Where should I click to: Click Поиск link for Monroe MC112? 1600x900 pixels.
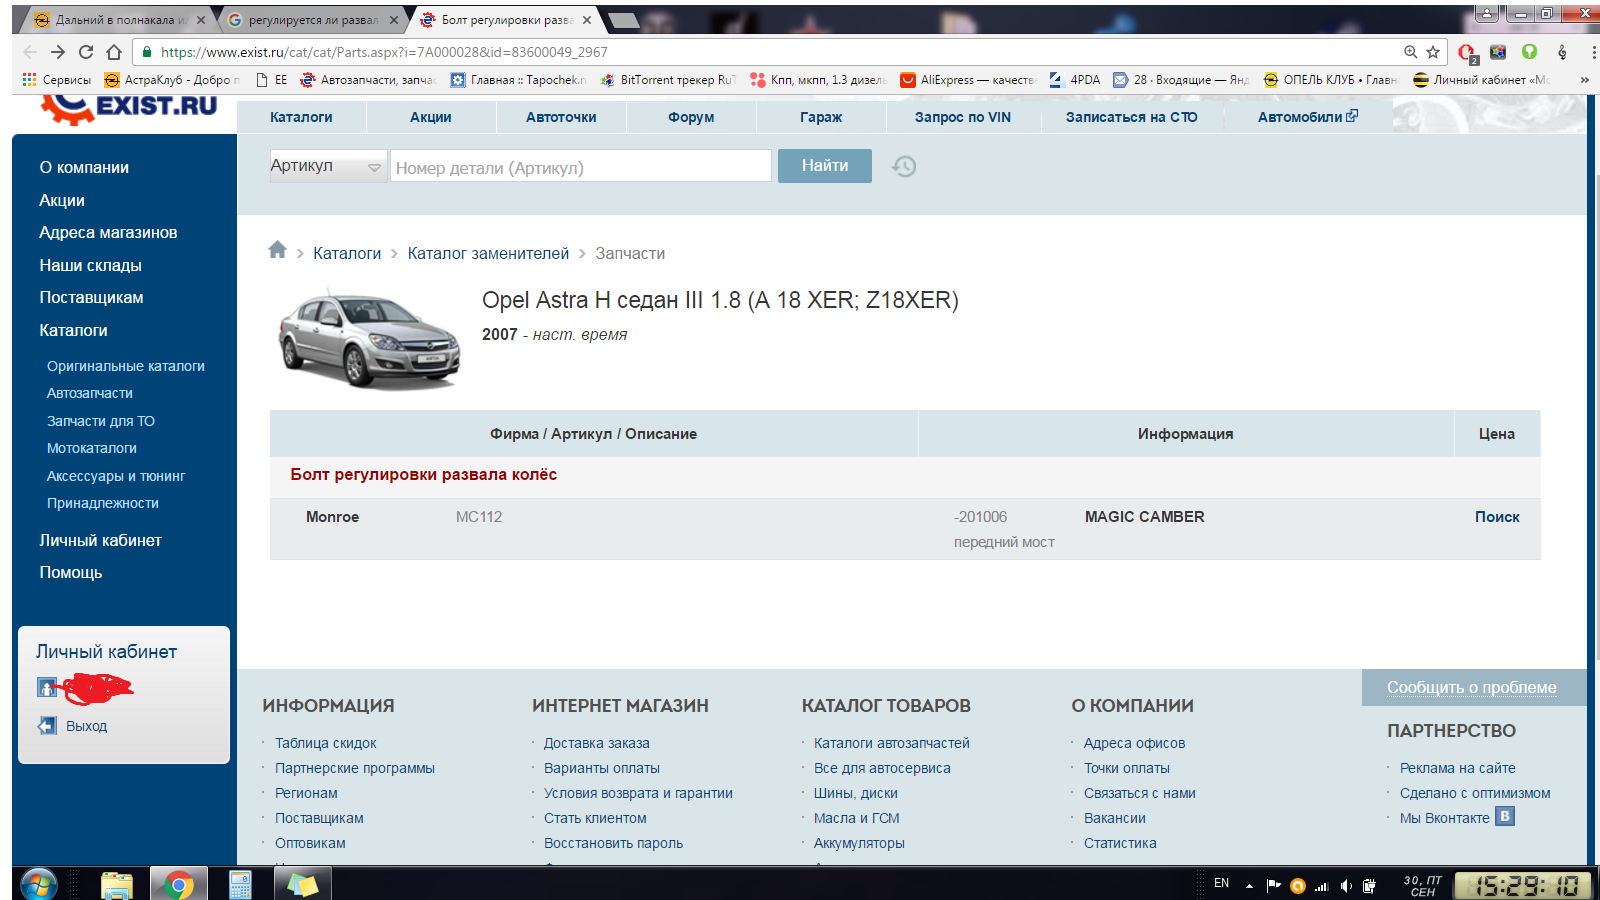[x=1497, y=517]
